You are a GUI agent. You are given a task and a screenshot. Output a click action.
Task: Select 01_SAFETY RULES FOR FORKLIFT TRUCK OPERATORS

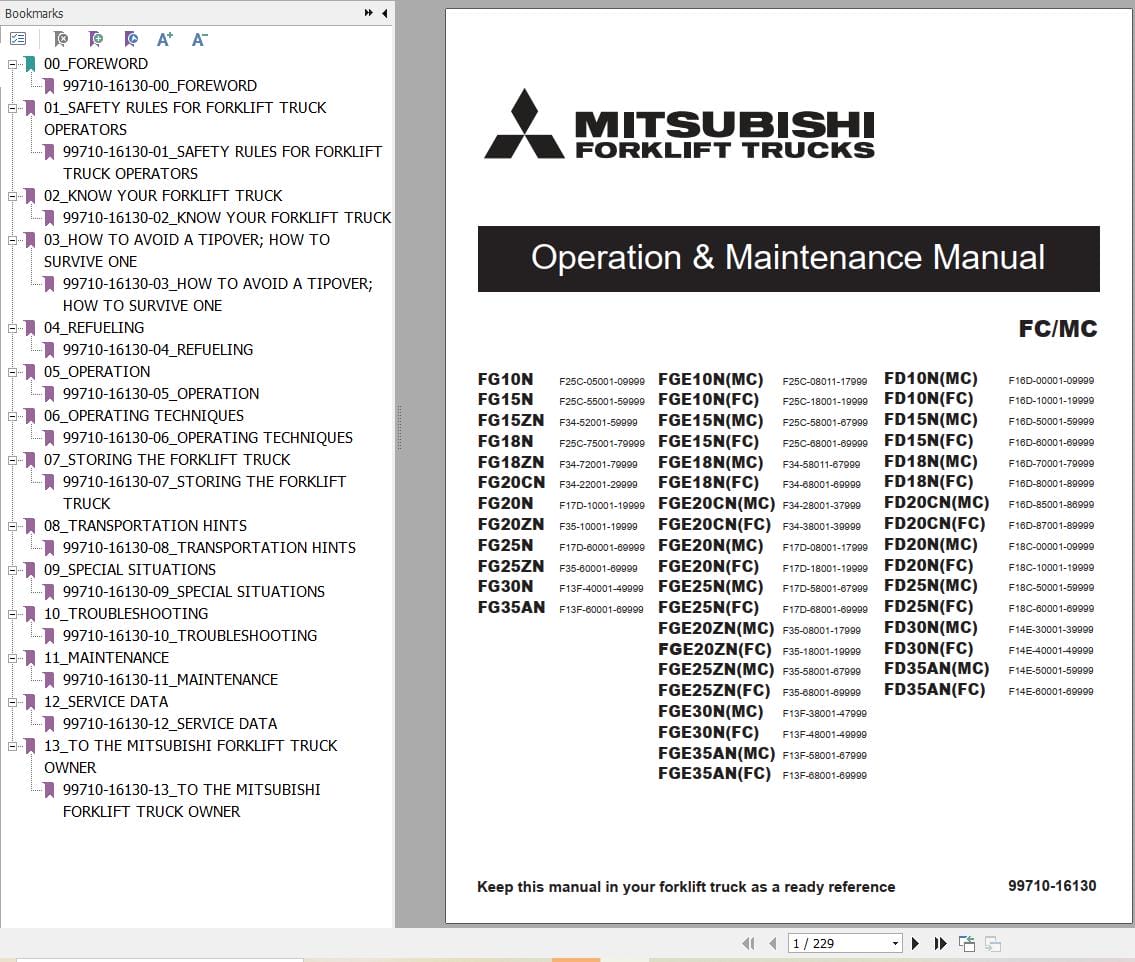tap(185, 119)
